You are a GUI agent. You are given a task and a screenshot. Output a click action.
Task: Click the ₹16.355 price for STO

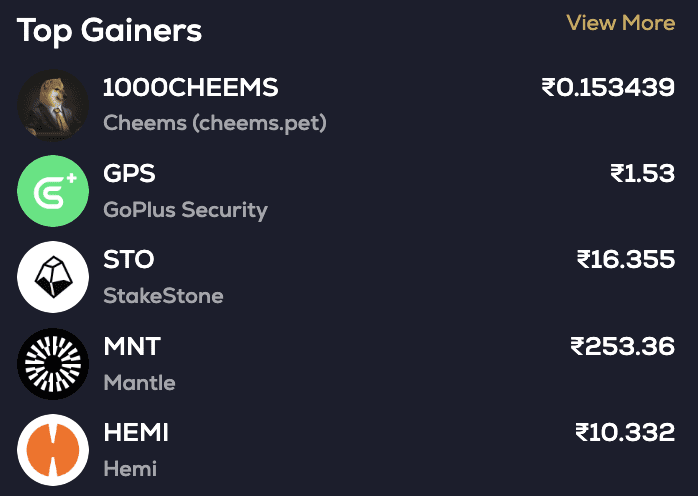(x=625, y=260)
